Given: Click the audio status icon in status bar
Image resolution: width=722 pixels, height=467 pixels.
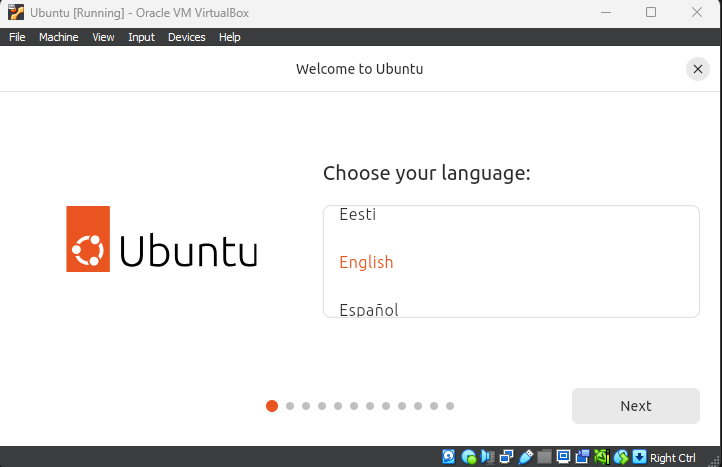Looking at the screenshot, I should coord(488,457).
